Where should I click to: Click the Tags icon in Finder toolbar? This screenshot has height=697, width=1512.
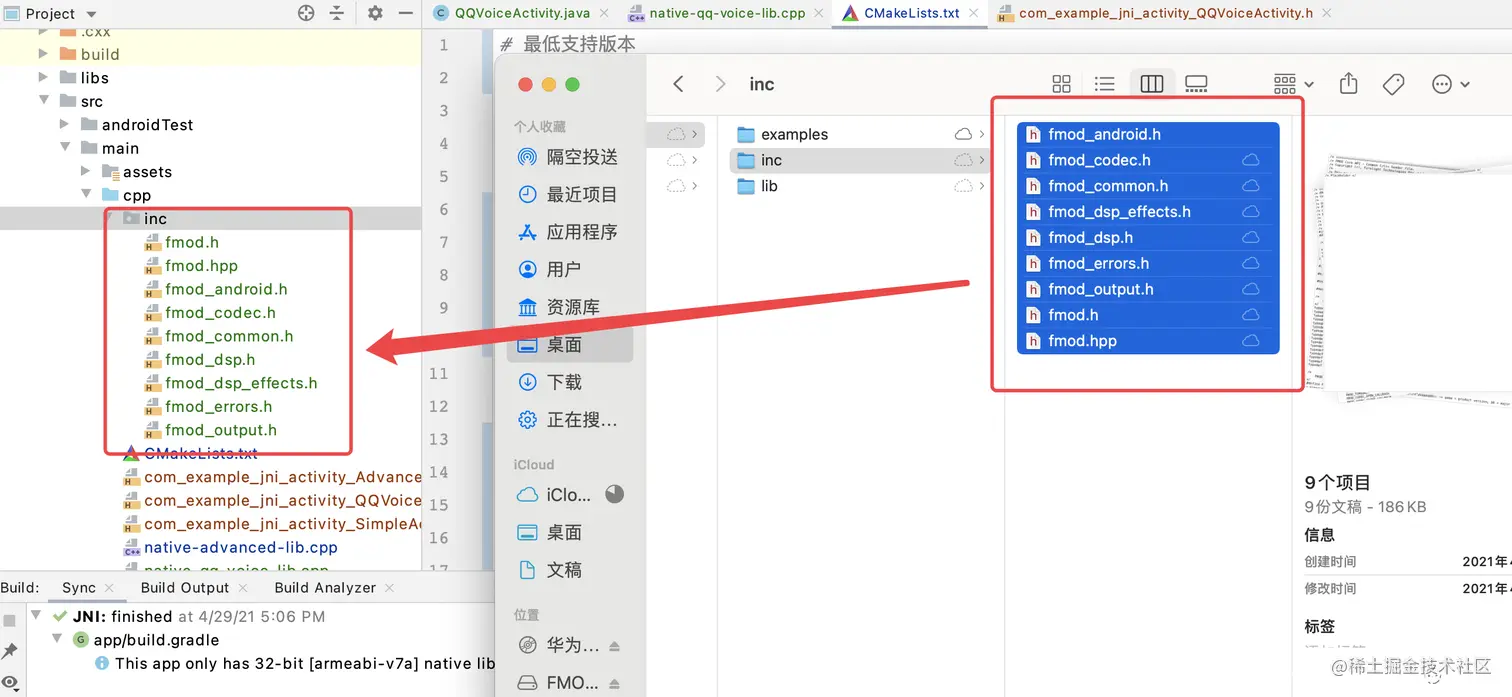pos(1393,84)
